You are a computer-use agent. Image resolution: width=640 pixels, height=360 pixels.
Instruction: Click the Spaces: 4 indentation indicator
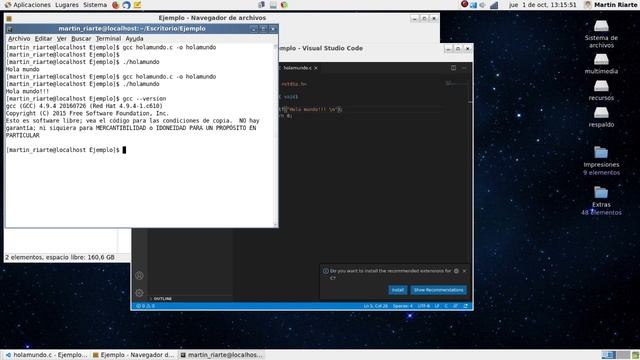402,306
